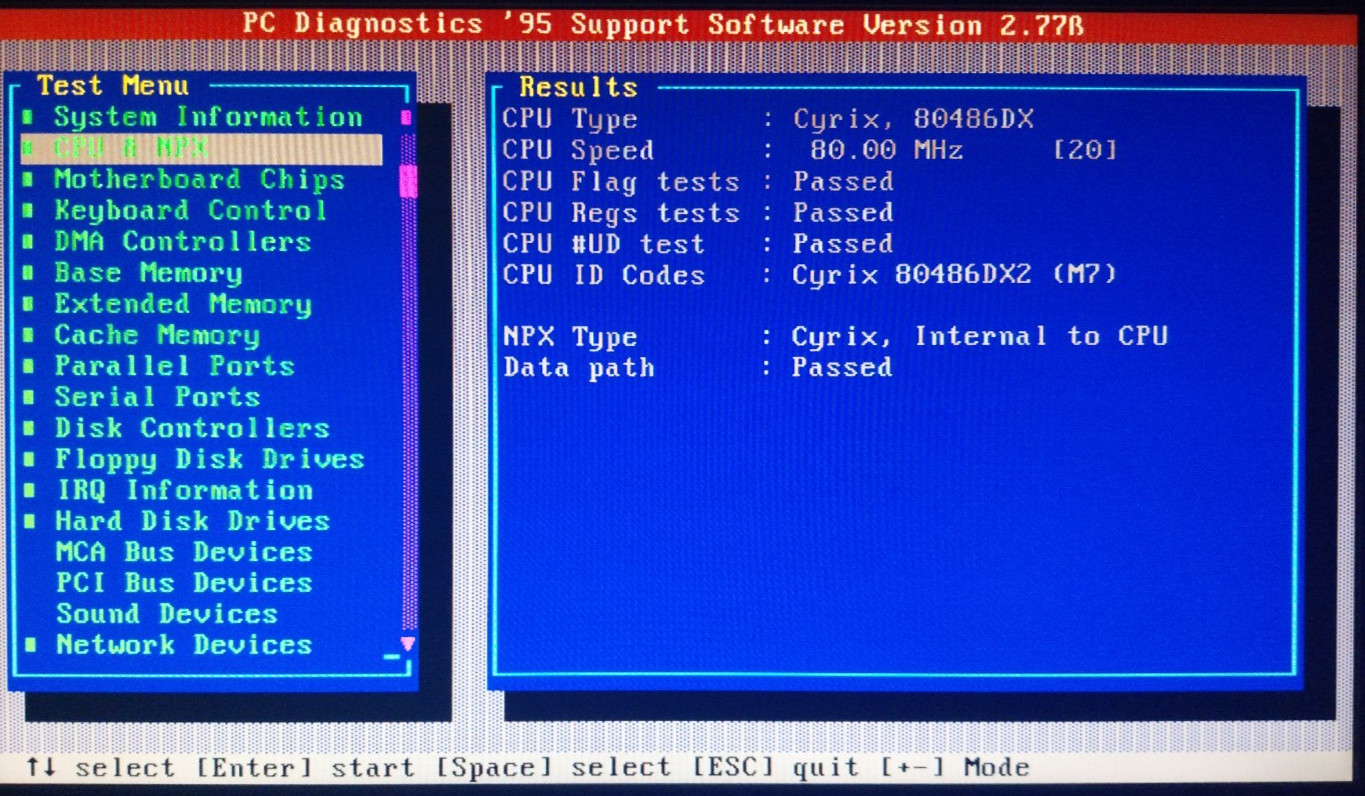Click the "80.00 MHz" CPU Speed value
Screen dimensions: 1365x796
(887, 151)
